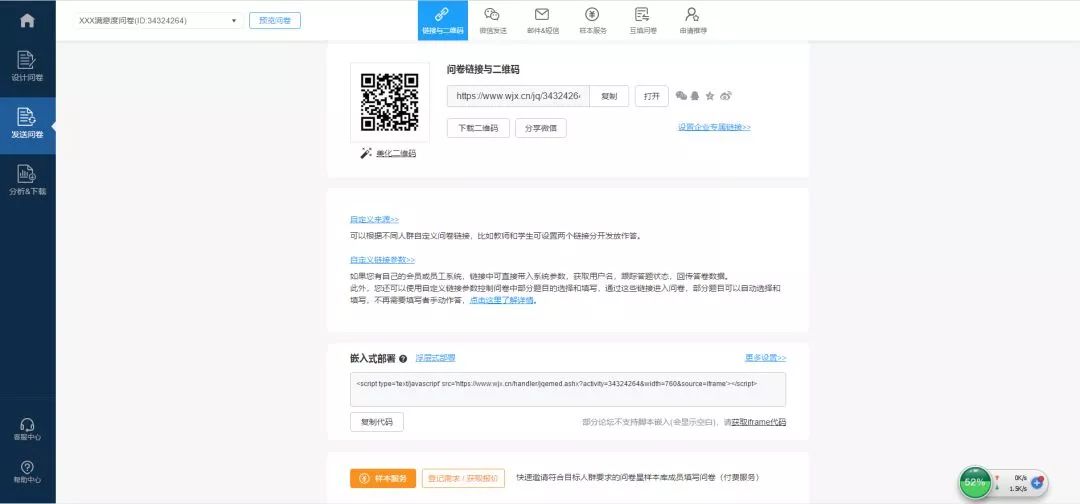Open 更多设置 link
Screen dimensions: 1080x504
tap(765, 358)
